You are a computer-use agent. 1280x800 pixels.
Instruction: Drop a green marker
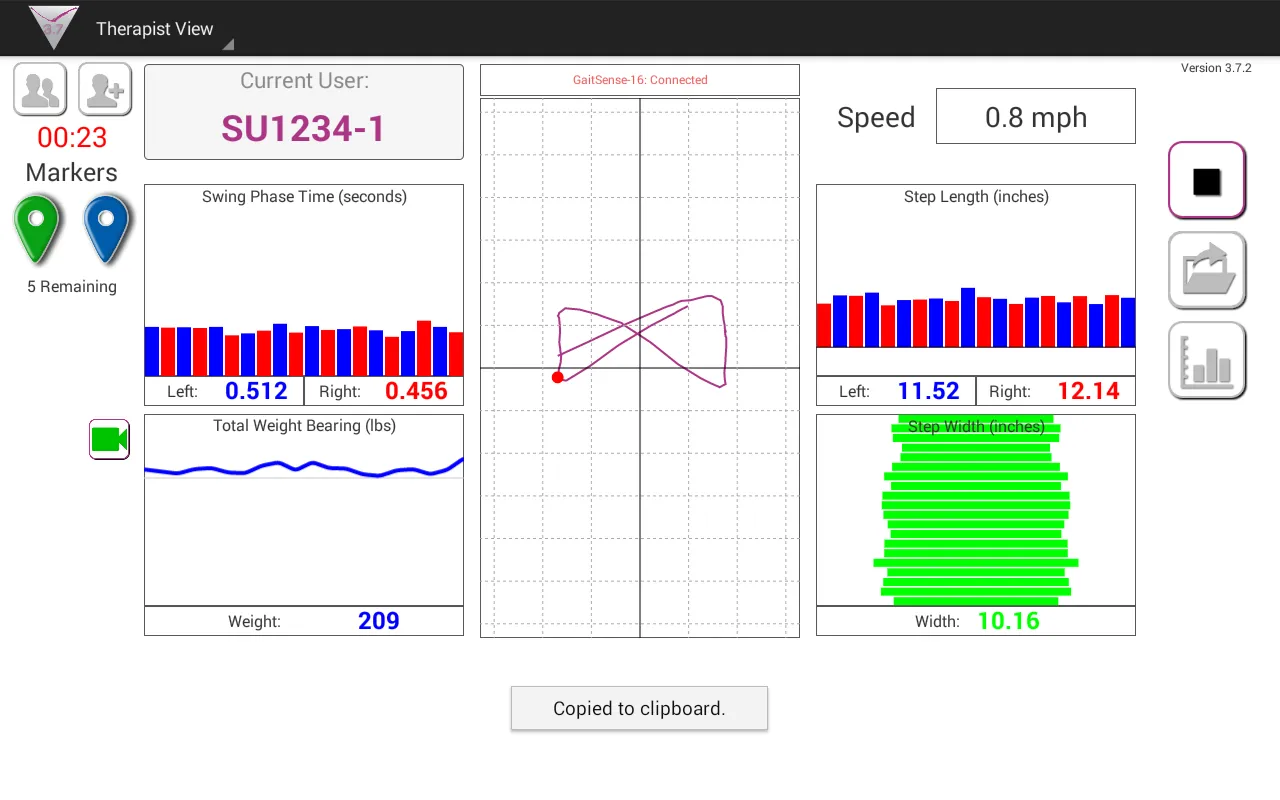37,229
